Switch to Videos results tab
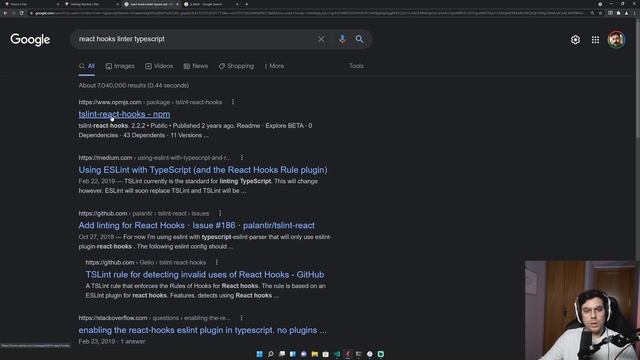 pos(159,66)
